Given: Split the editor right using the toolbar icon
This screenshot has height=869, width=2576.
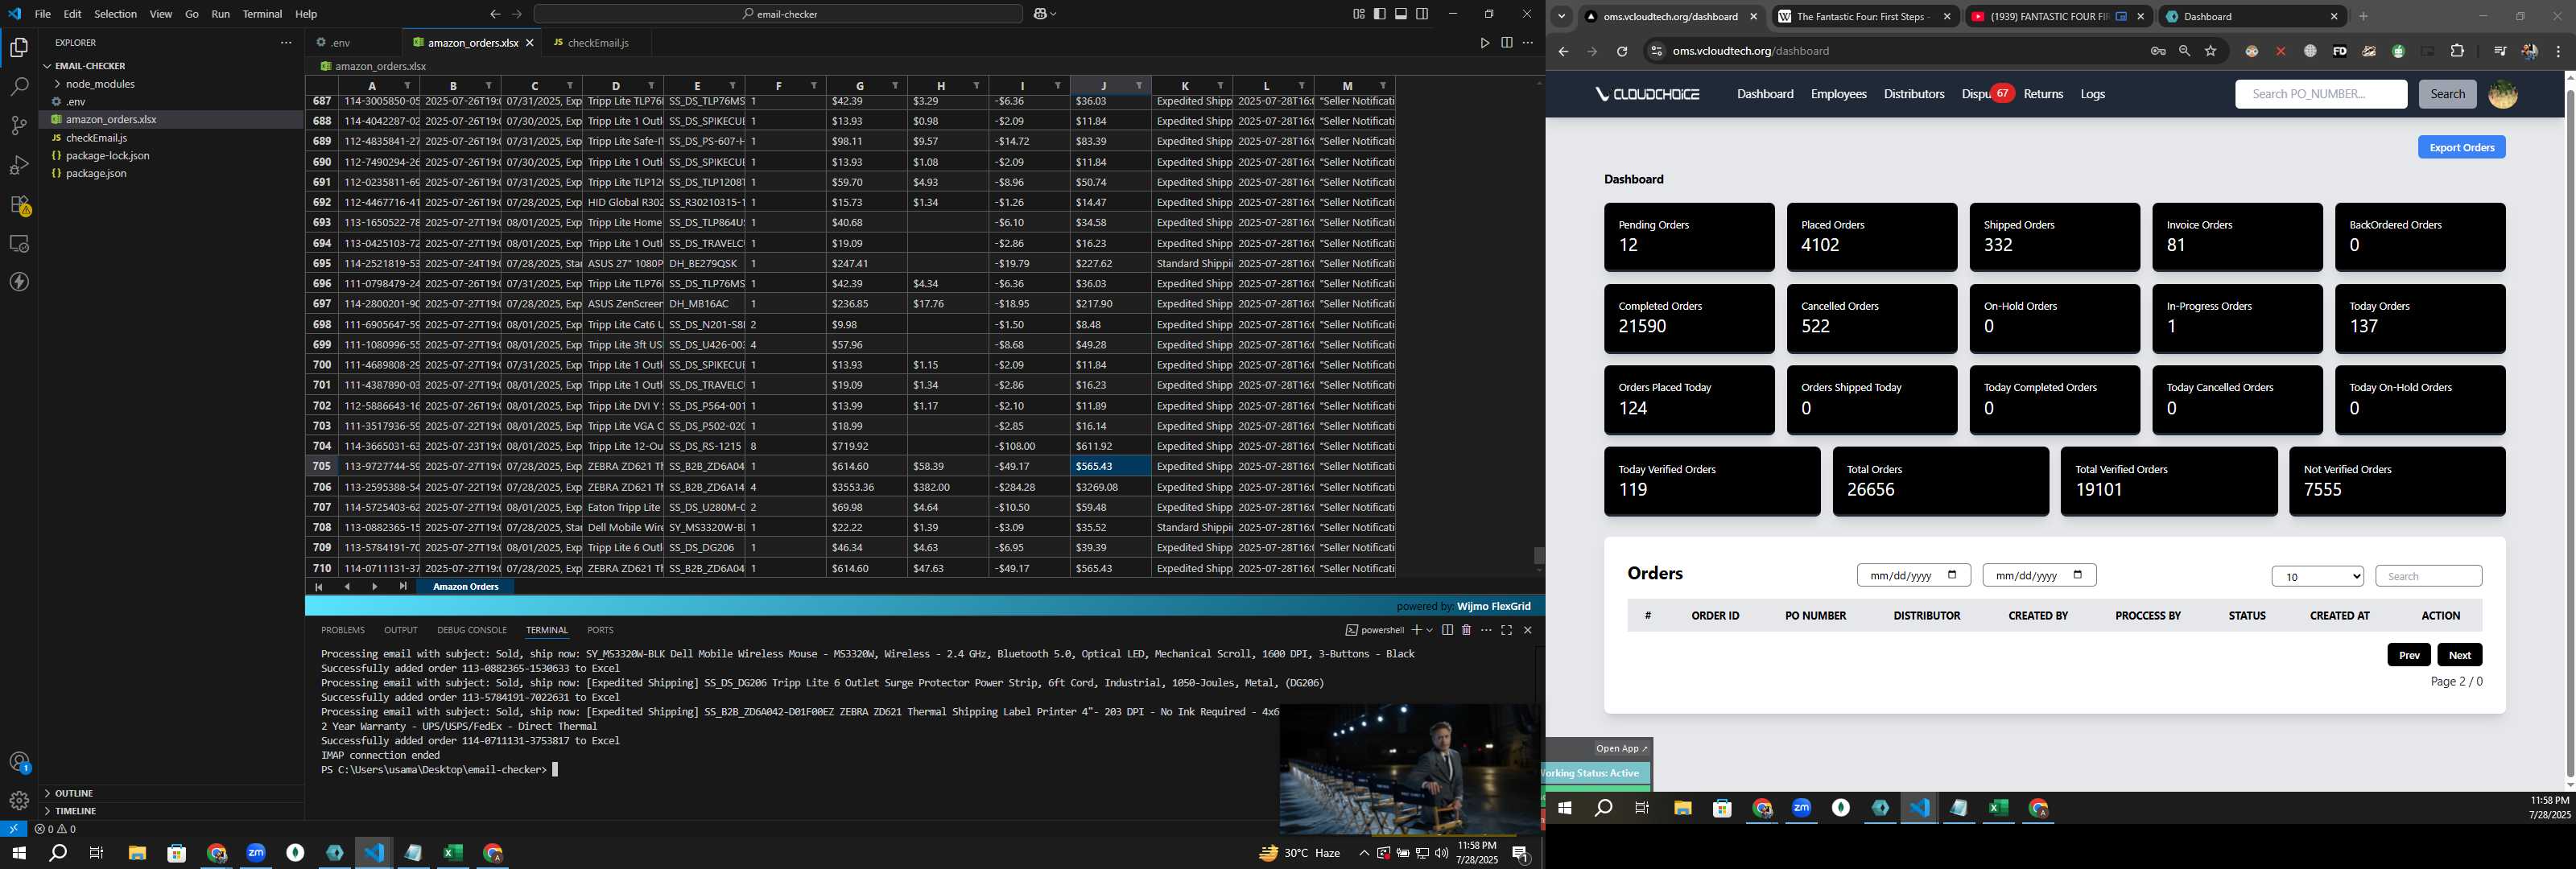Looking at the screenshot, I should [1506, 43].
